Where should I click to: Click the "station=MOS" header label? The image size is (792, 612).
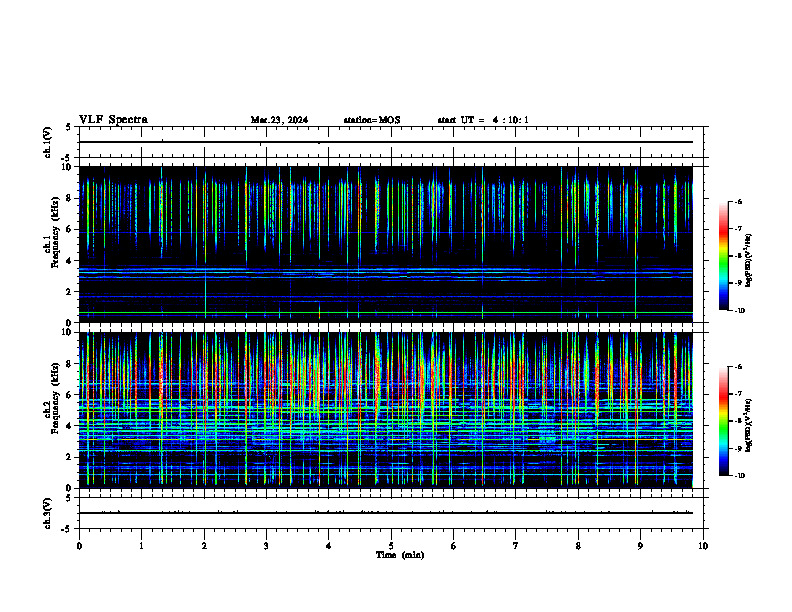(x=372, y=120)
